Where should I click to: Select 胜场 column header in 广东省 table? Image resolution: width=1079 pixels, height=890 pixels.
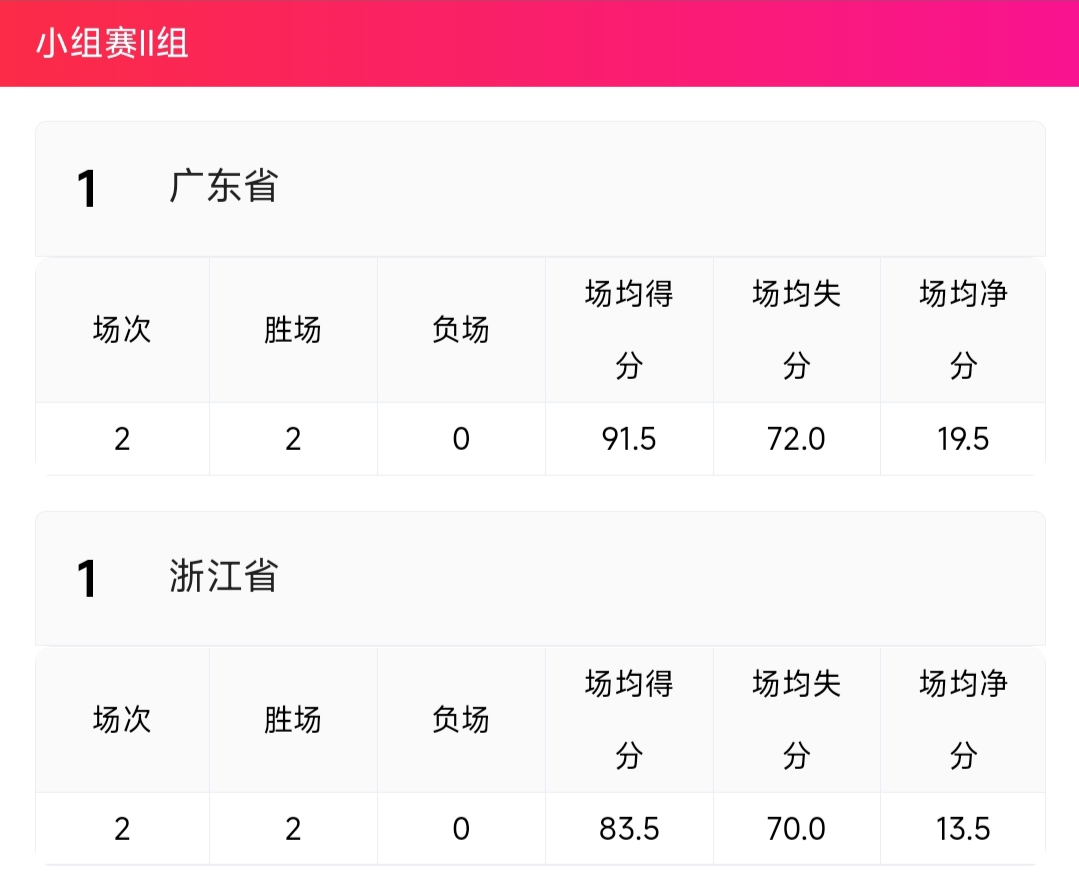pyautogui.click(x=293, y=330)
